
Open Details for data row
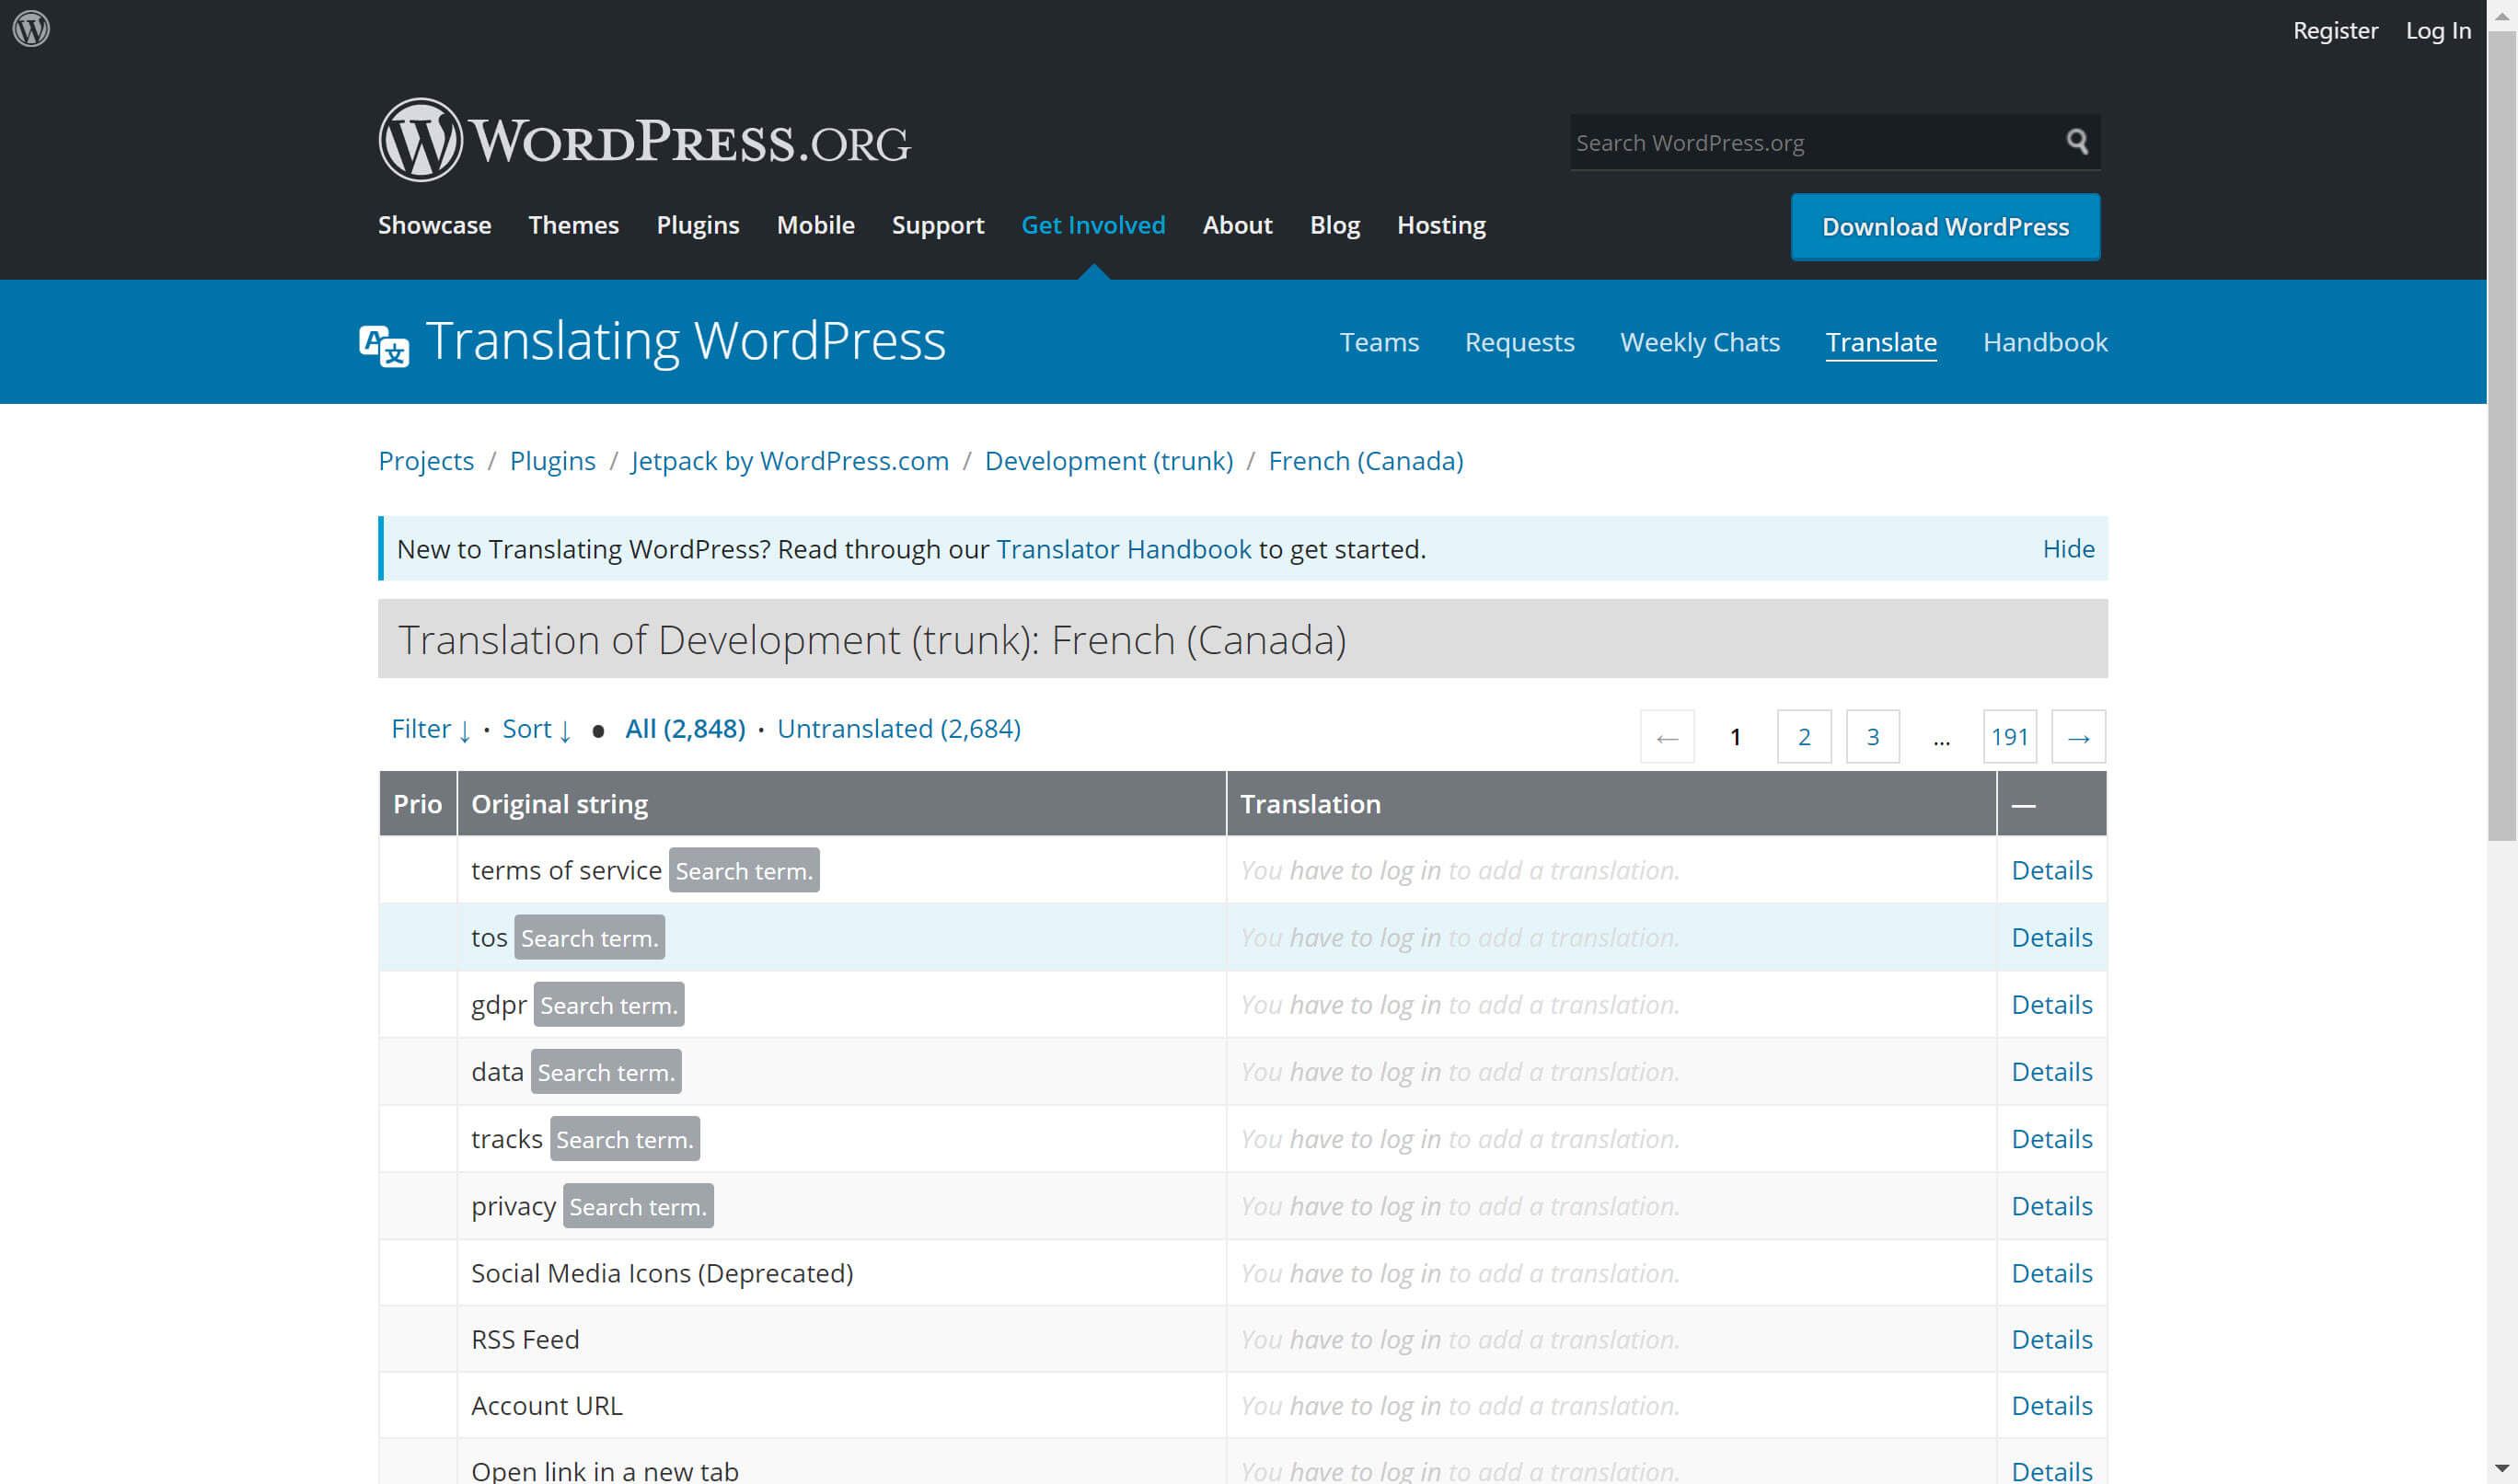[x=2051, y=1072]
